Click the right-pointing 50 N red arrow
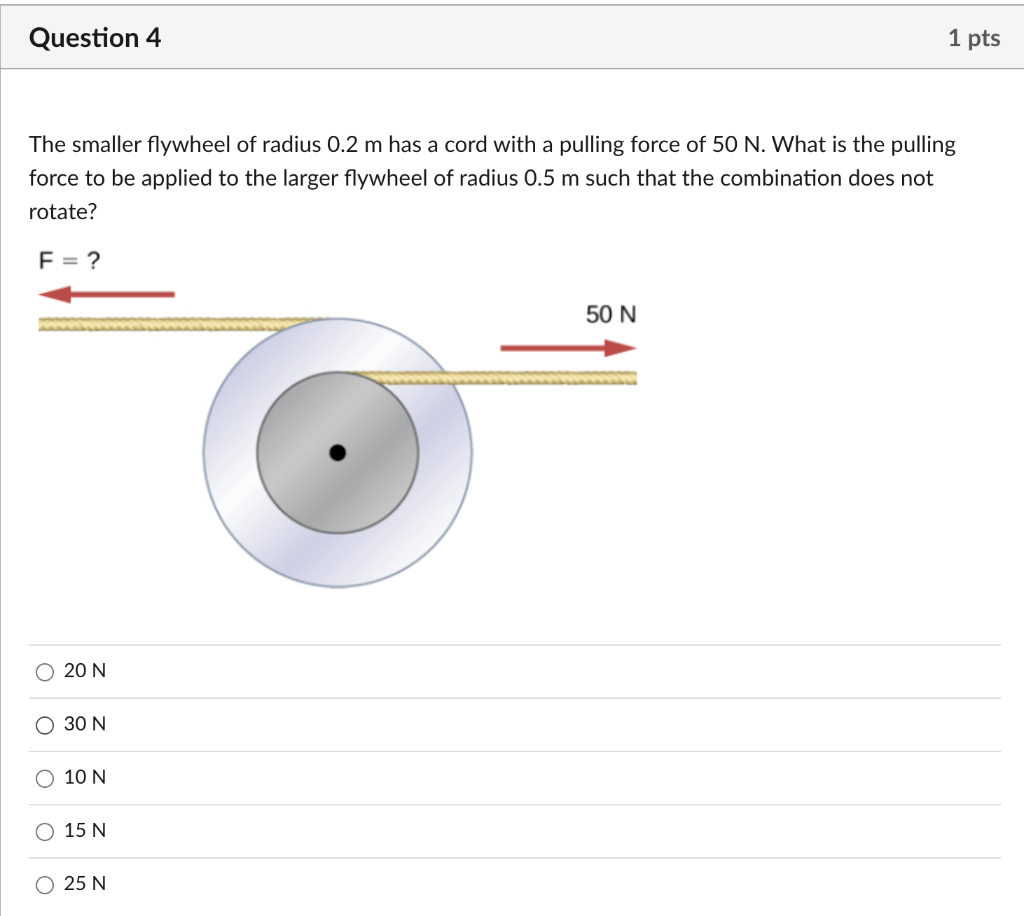1024x916 pixels. pos(566,347)
